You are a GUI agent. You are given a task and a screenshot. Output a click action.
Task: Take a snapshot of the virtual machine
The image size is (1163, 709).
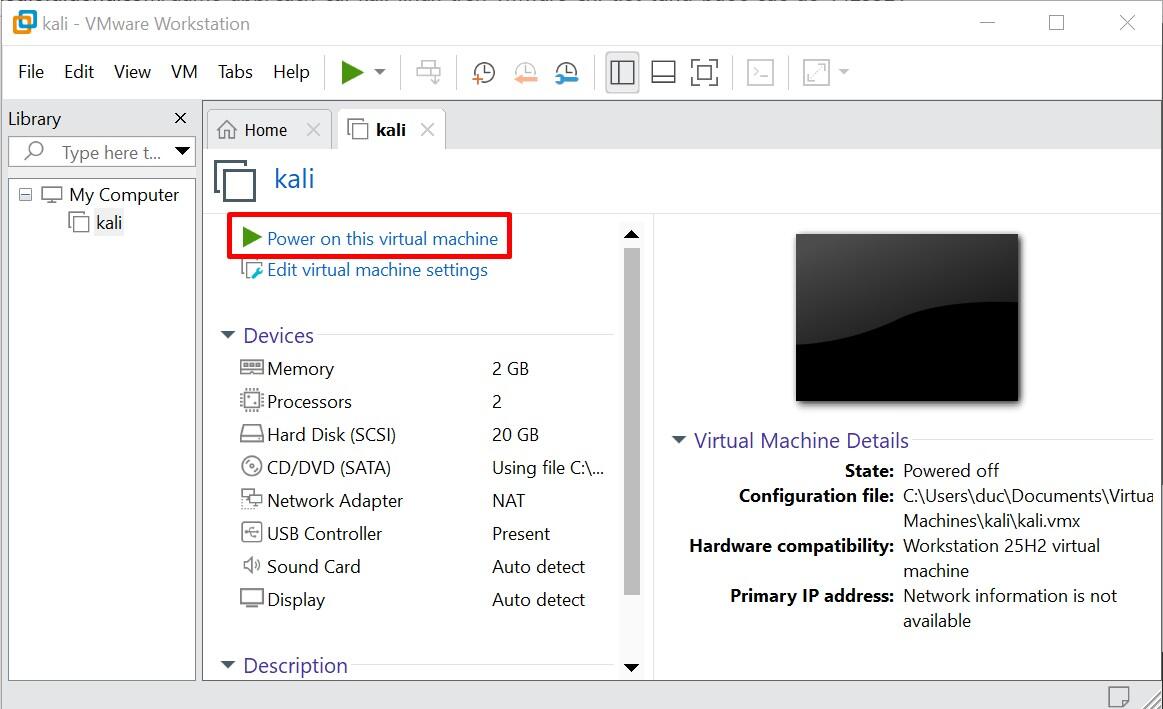(x=483, y=72)
